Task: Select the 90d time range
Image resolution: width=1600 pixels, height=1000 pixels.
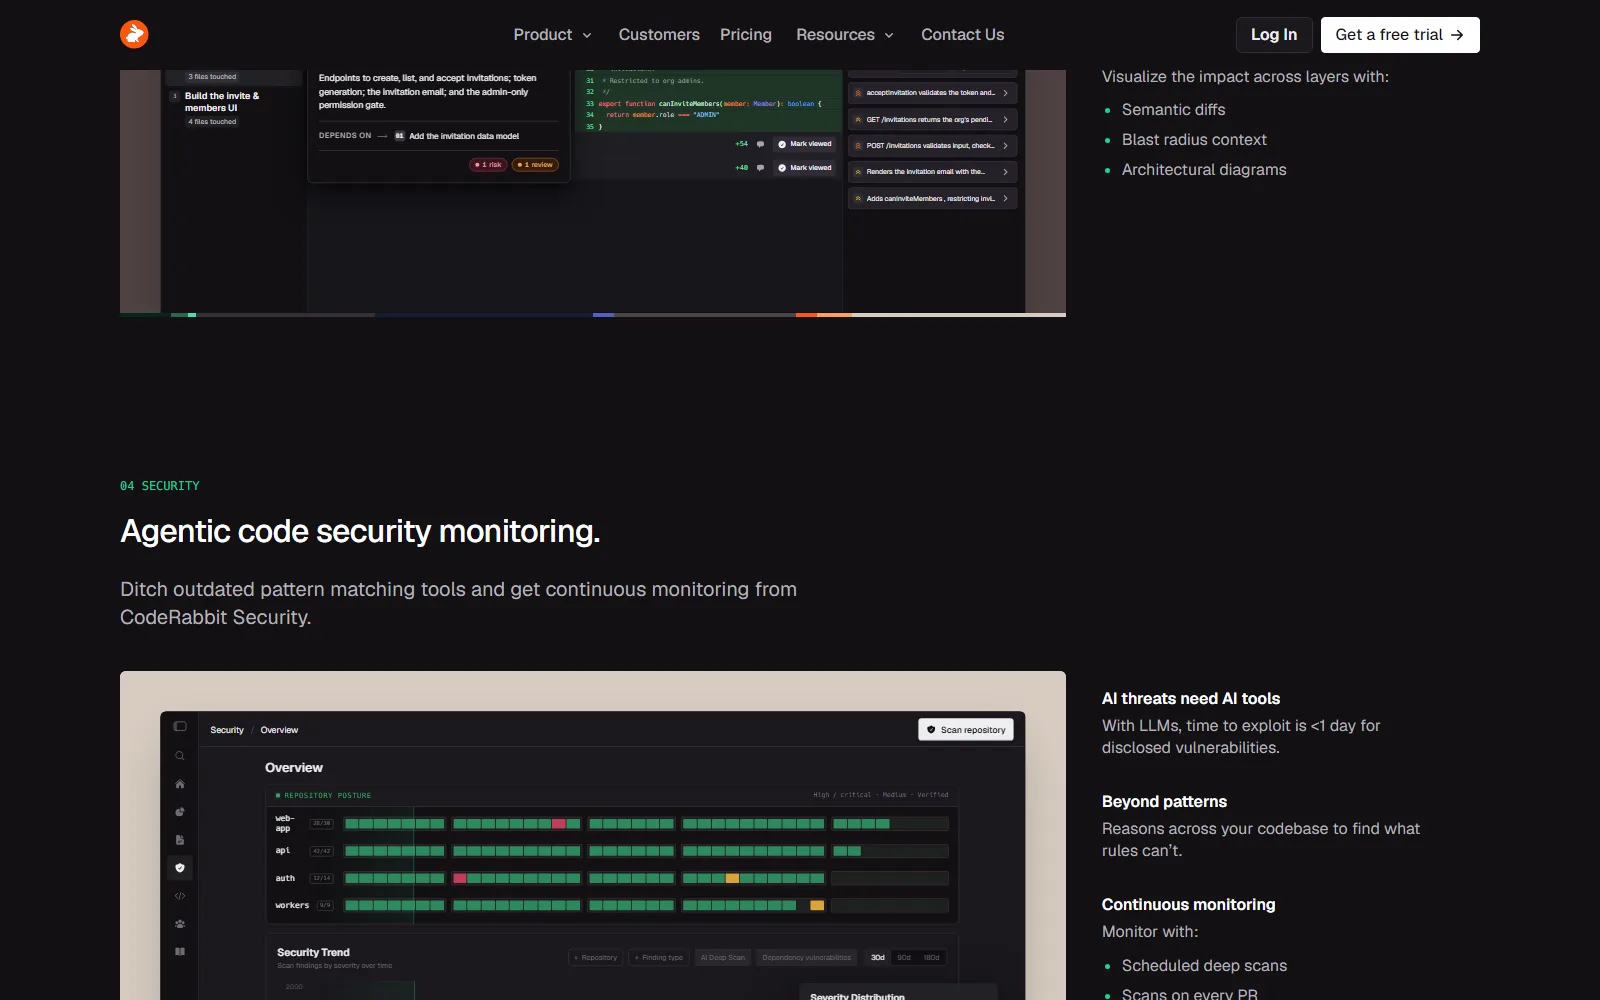Action: [x=904, y=958]
